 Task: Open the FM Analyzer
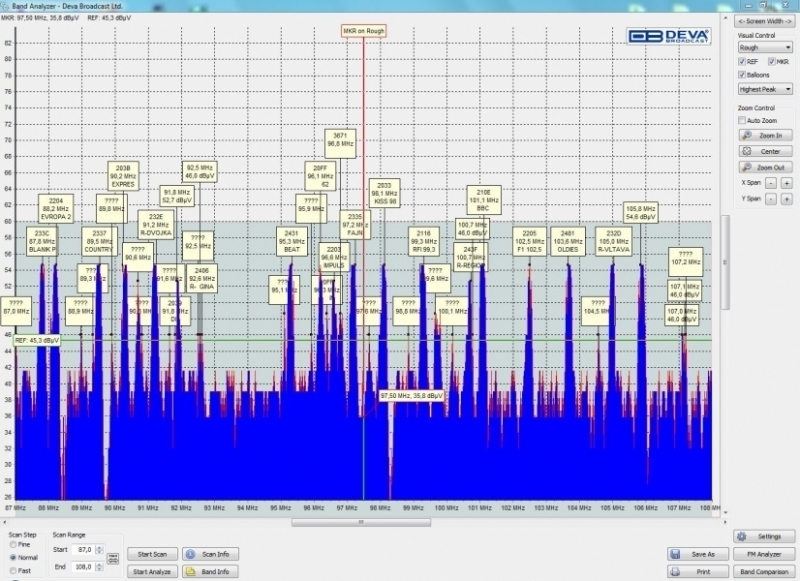click(764, 554)
